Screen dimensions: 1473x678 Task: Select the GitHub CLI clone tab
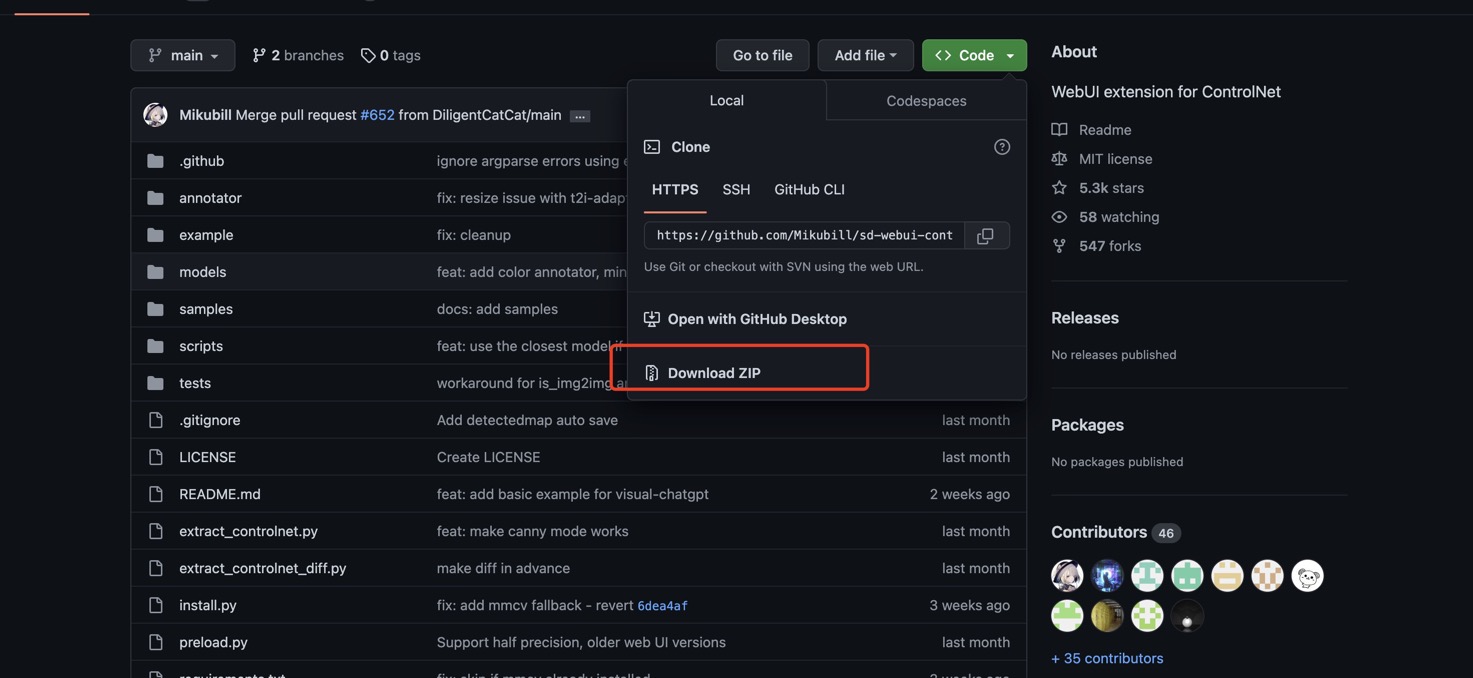(x=809, y=189)
